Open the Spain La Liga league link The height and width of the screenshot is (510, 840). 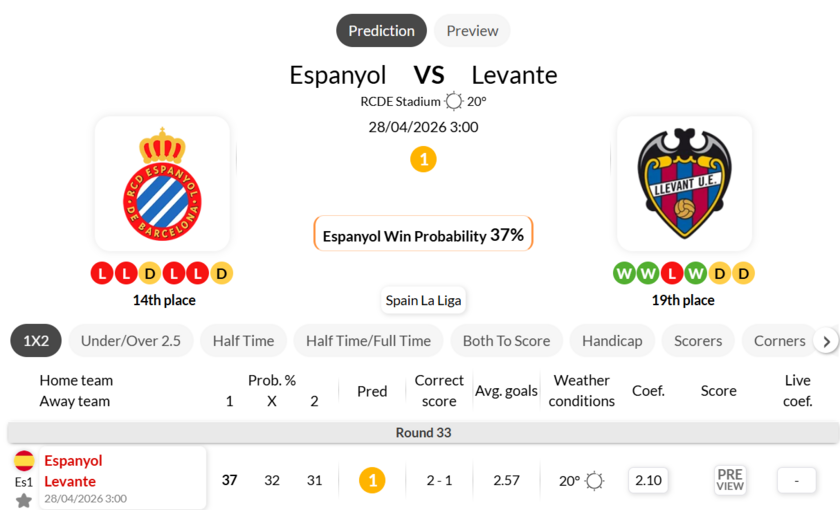[423, 300]
